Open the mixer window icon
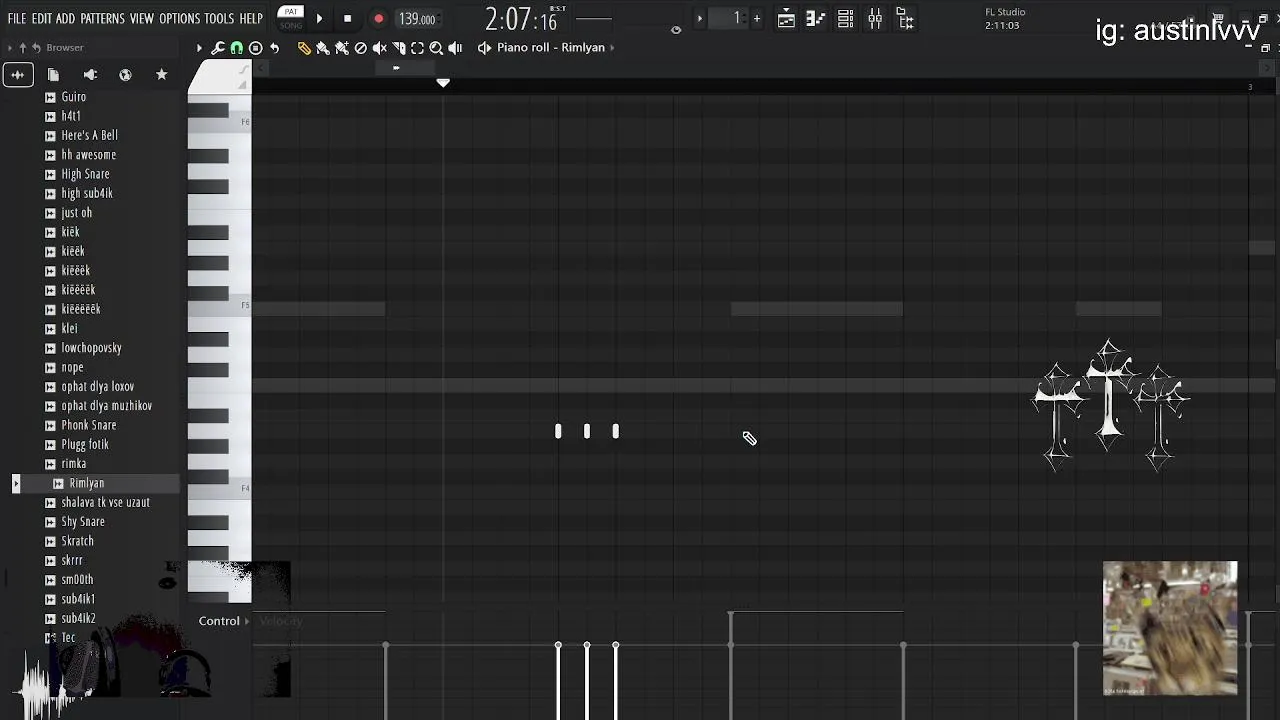The image size is (1280, 720). coord(875,18)
